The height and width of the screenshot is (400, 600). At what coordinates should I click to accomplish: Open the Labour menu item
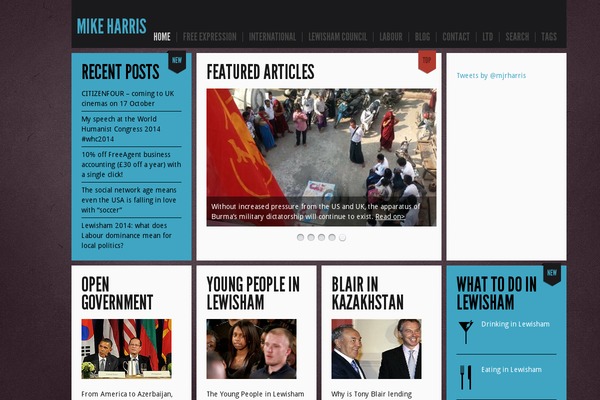pyautogui.click(x=391, y=37)
